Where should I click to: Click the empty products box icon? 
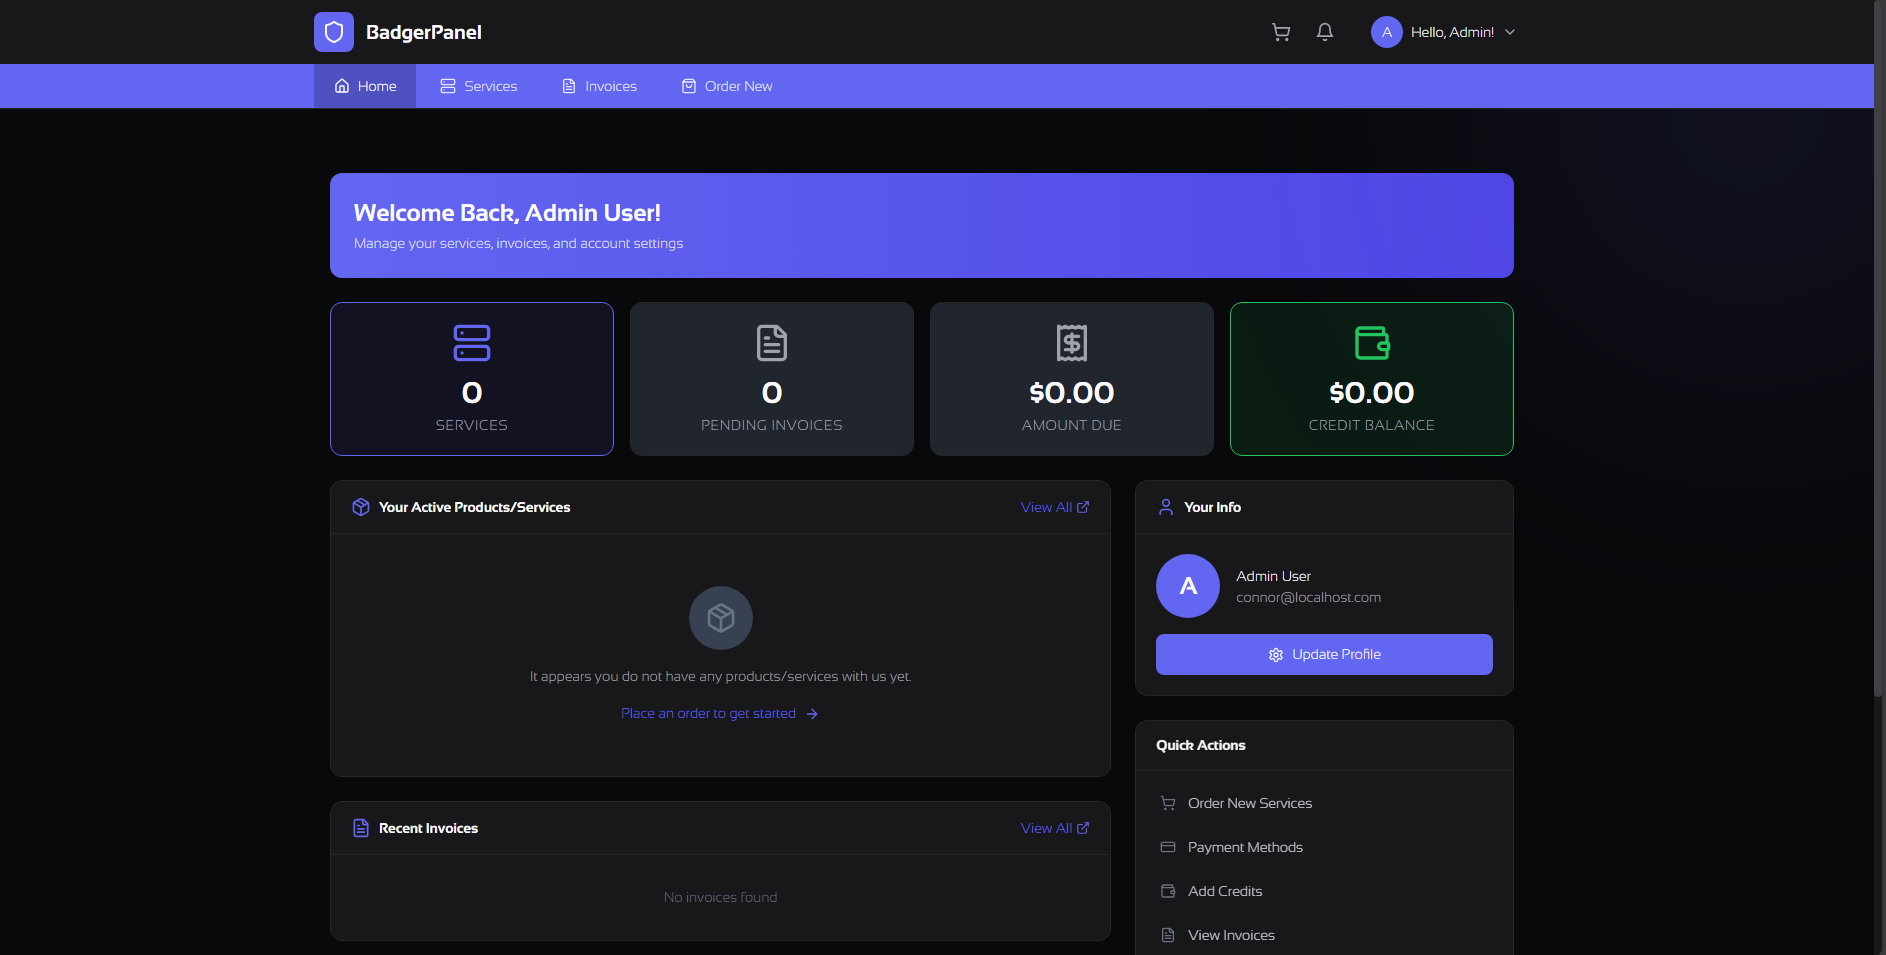pyautogui.click(x=720, y=618)
